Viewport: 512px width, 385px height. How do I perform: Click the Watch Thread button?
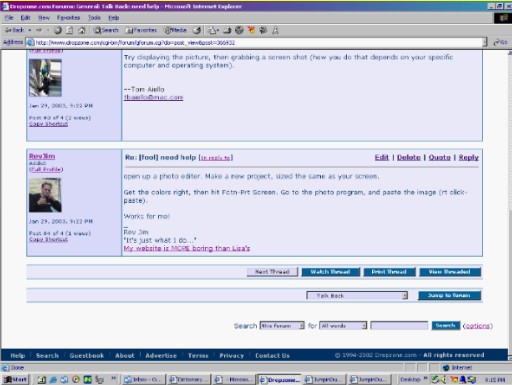pos(330,272)
